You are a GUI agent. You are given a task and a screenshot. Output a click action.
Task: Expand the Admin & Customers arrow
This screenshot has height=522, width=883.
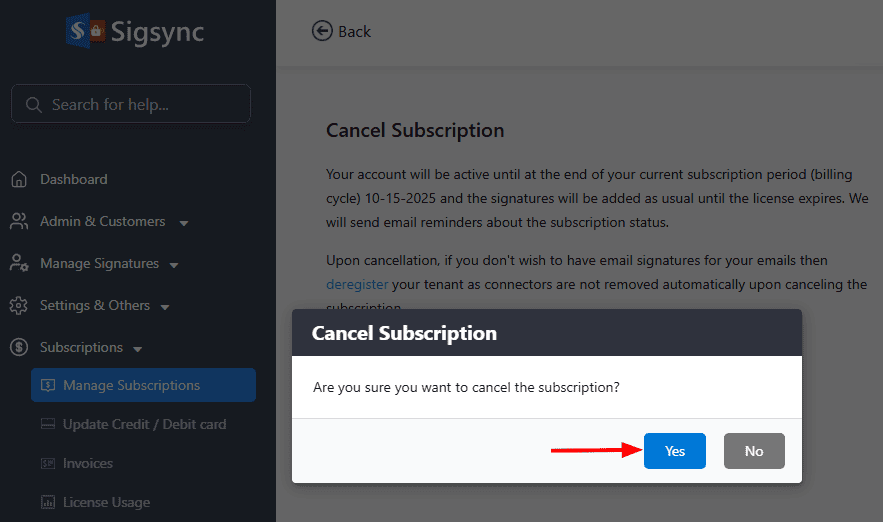click(183, 223)
